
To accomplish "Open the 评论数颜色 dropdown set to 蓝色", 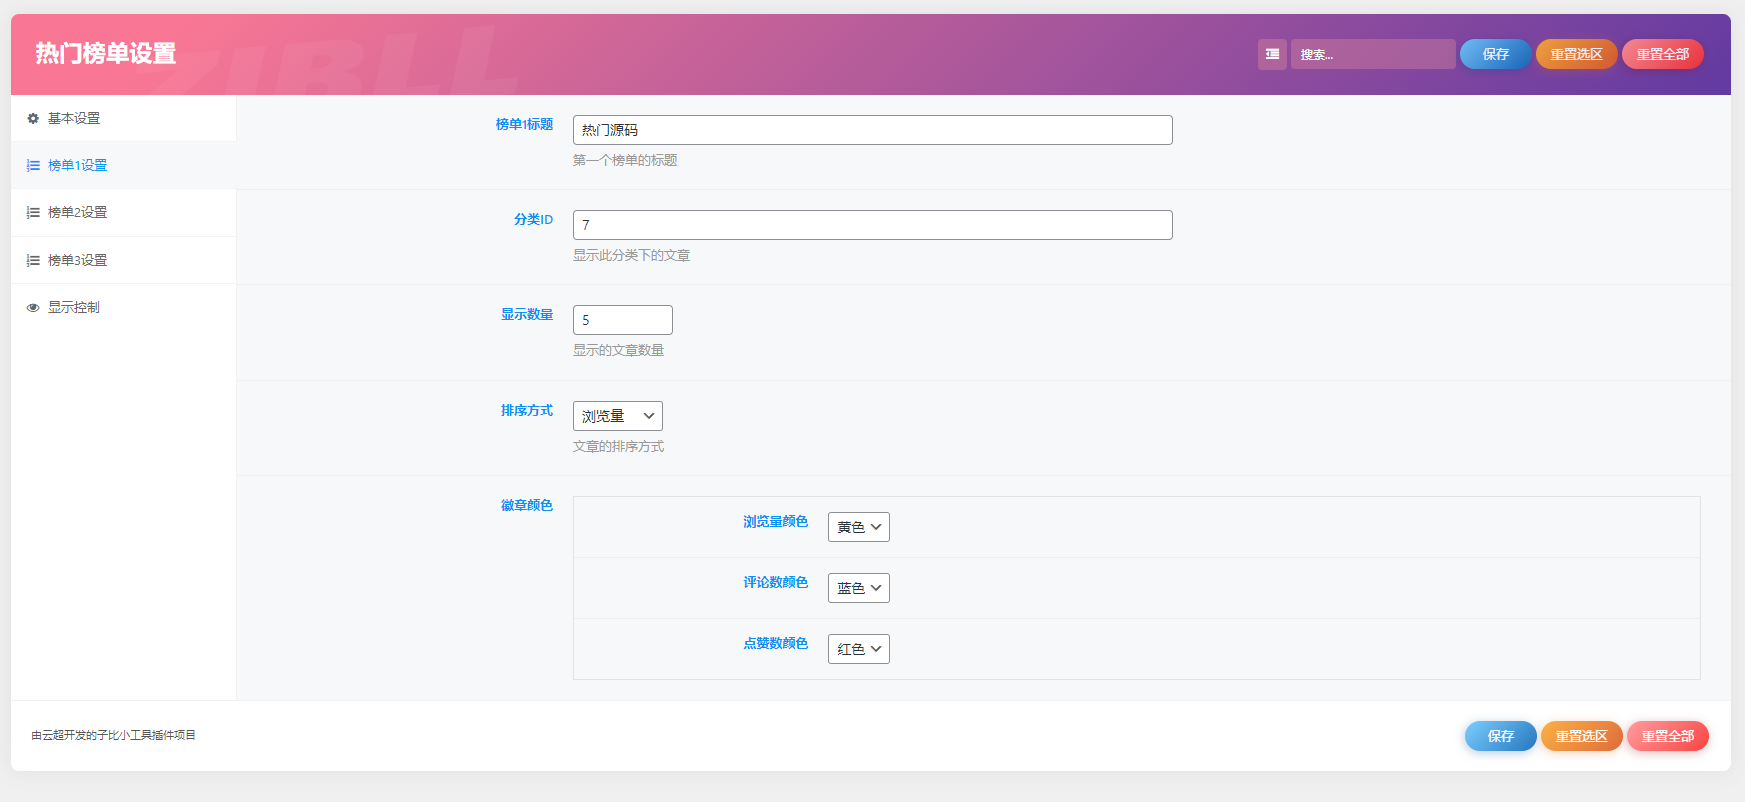I will click(858, 588).
